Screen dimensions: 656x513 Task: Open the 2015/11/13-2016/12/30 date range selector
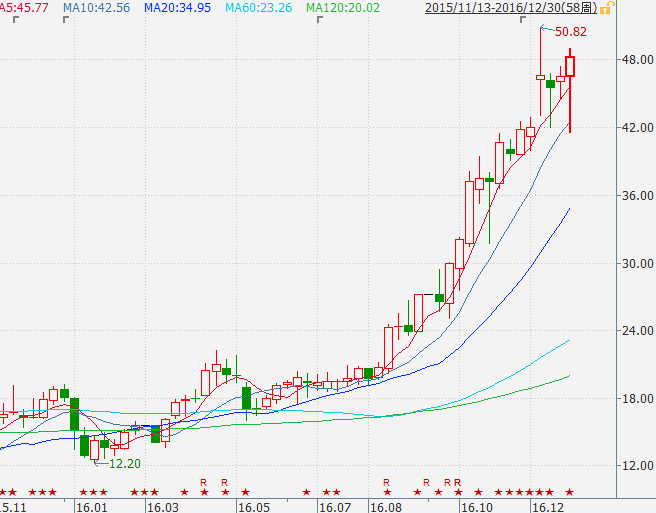point(511,8)
